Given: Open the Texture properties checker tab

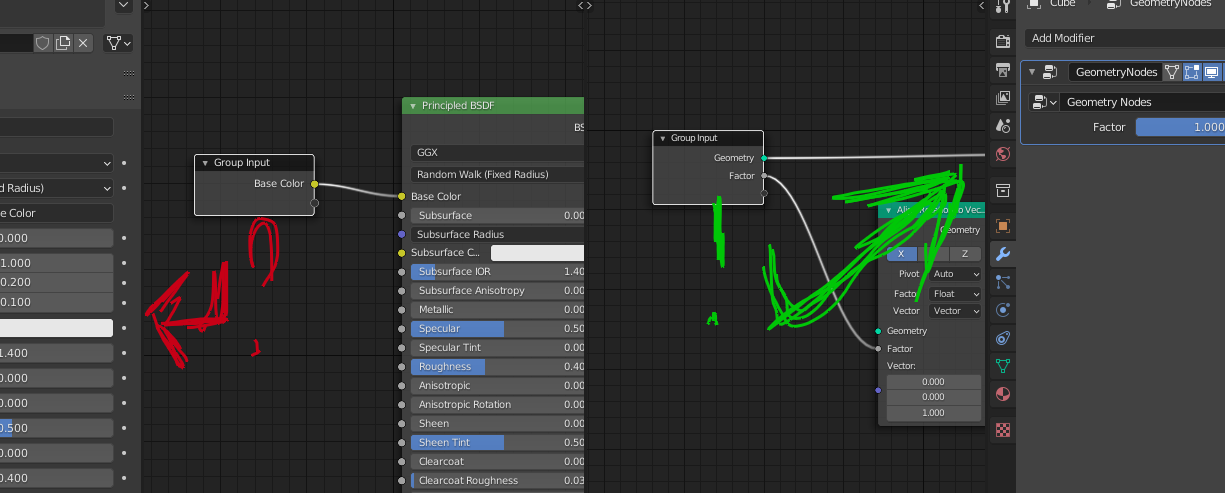Looking at the screenshot, I should tap(1003, 430).
